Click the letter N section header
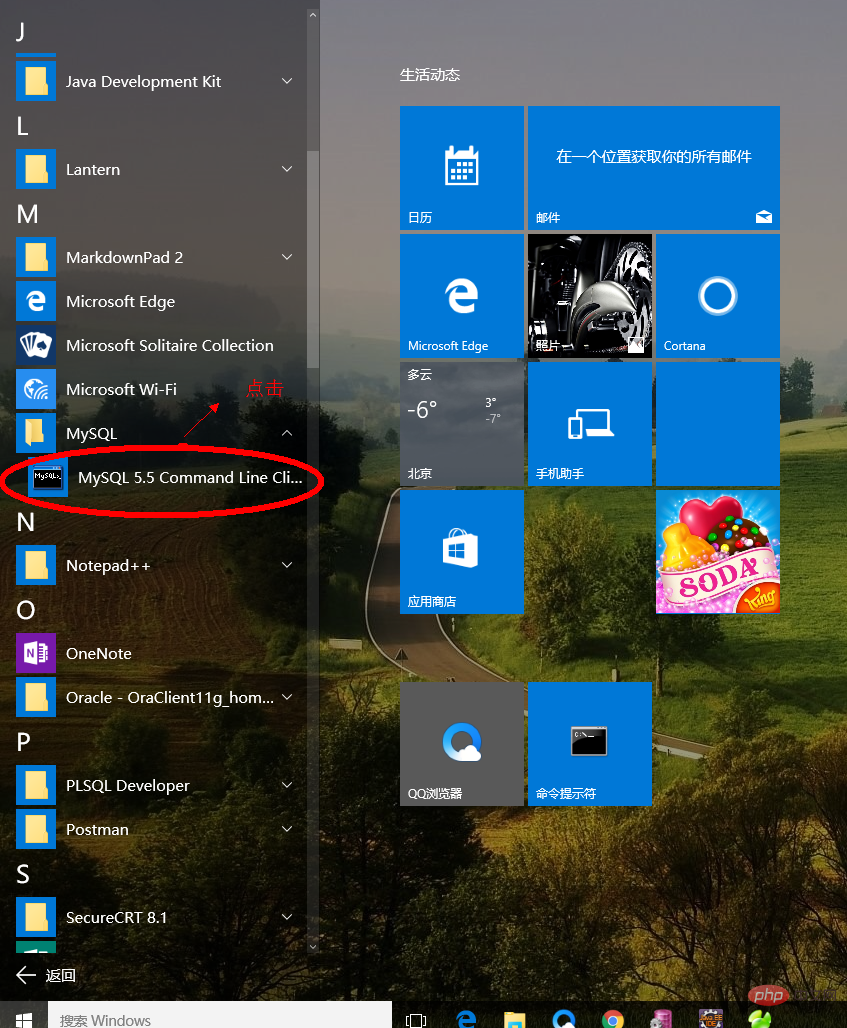 26,523
